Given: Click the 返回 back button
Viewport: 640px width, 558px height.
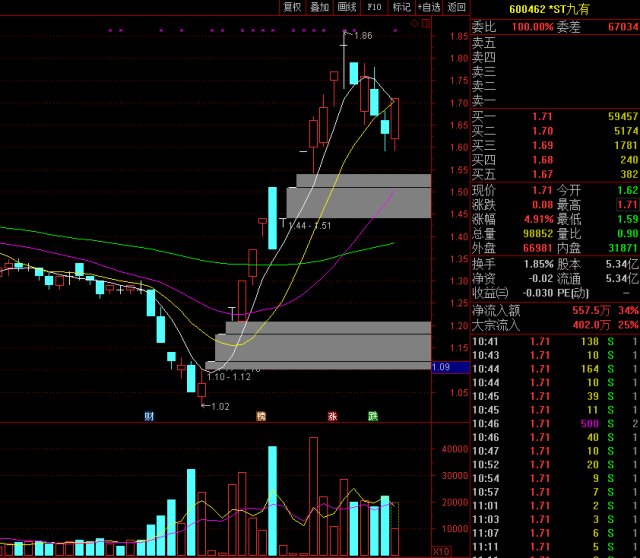Looking at the screenshot, I should [x=456, y=7].
